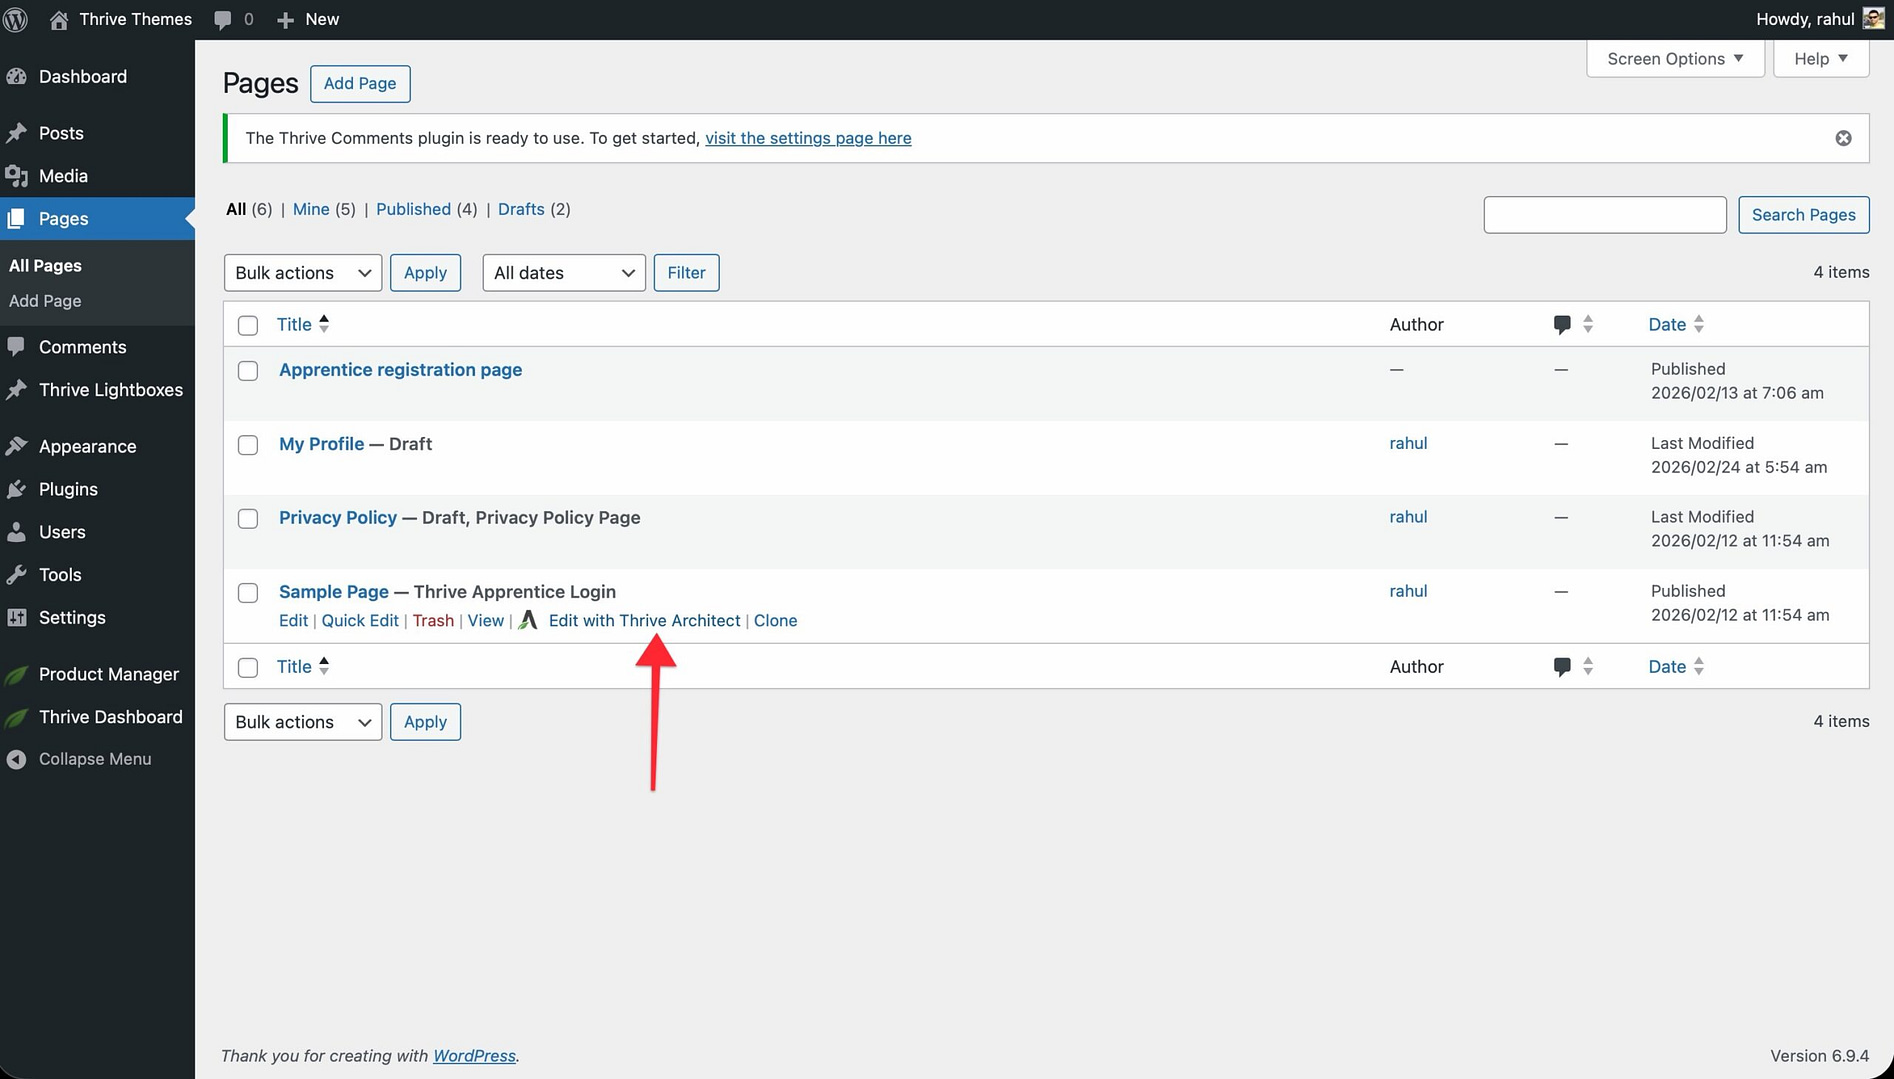Image resolution: width=1894 pixels, height=1079 pixels.
Task: Click the Thrive Dashboard leaf icon
Action: (16, 717)
